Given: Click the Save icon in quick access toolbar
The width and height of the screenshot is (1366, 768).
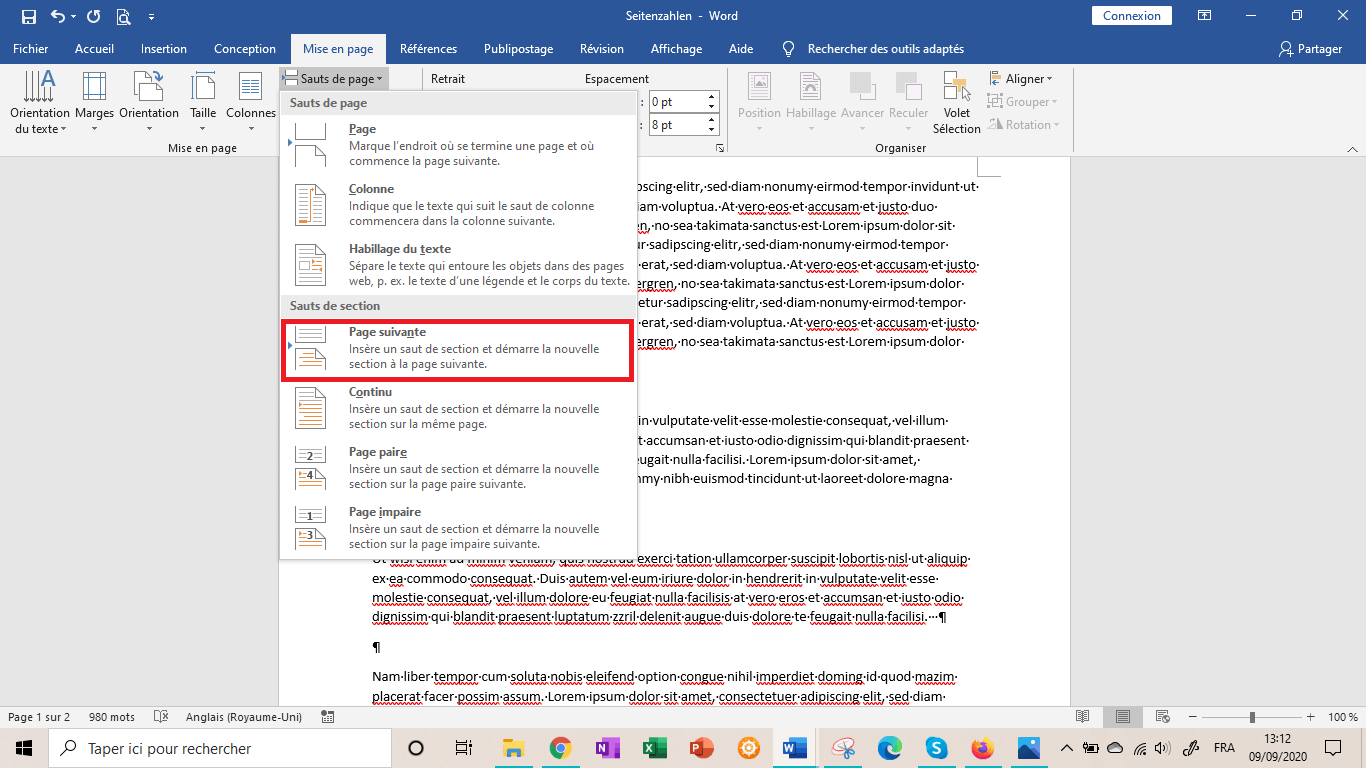Looking at the screenshot, I should (28, 16).
